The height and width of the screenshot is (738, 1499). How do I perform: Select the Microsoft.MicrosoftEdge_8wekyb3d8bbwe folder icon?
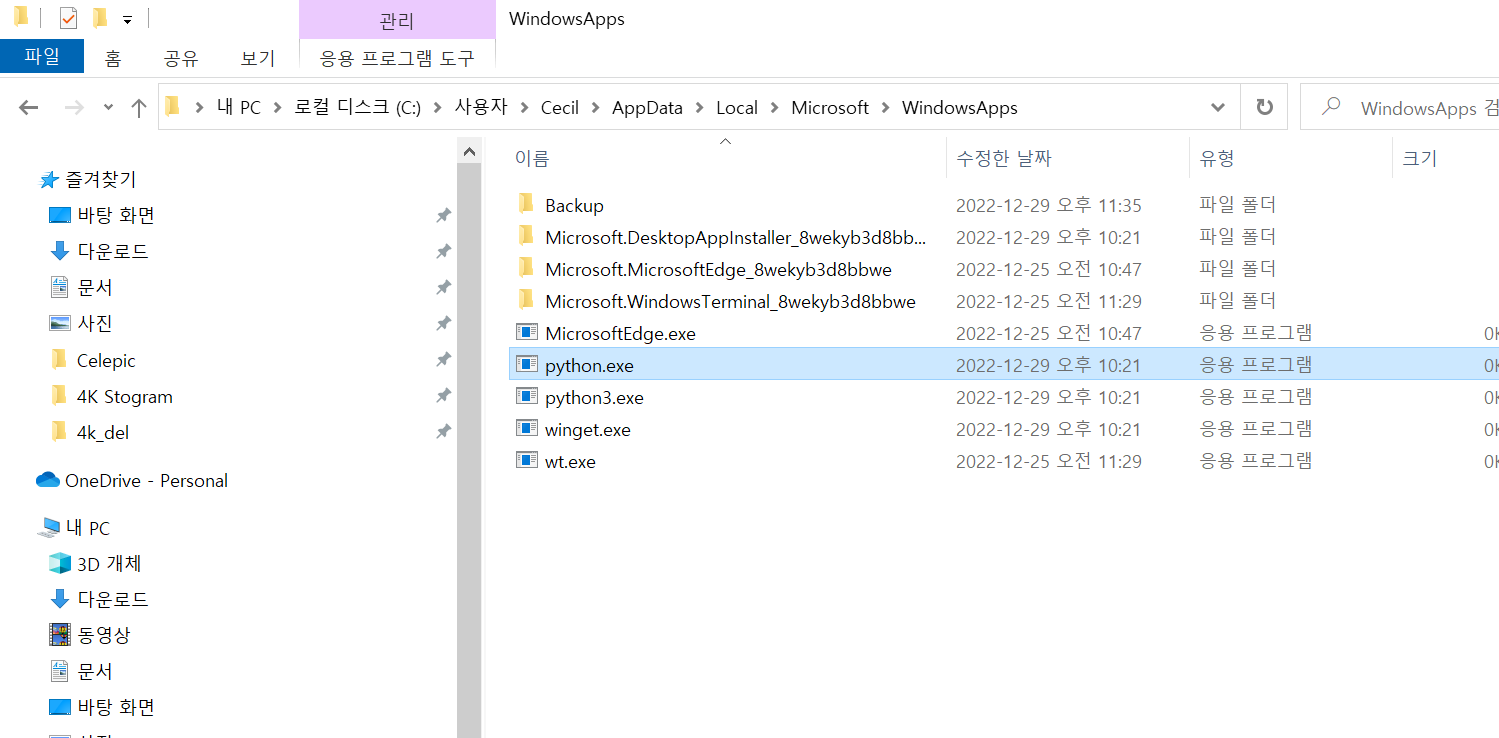[526, 268]
